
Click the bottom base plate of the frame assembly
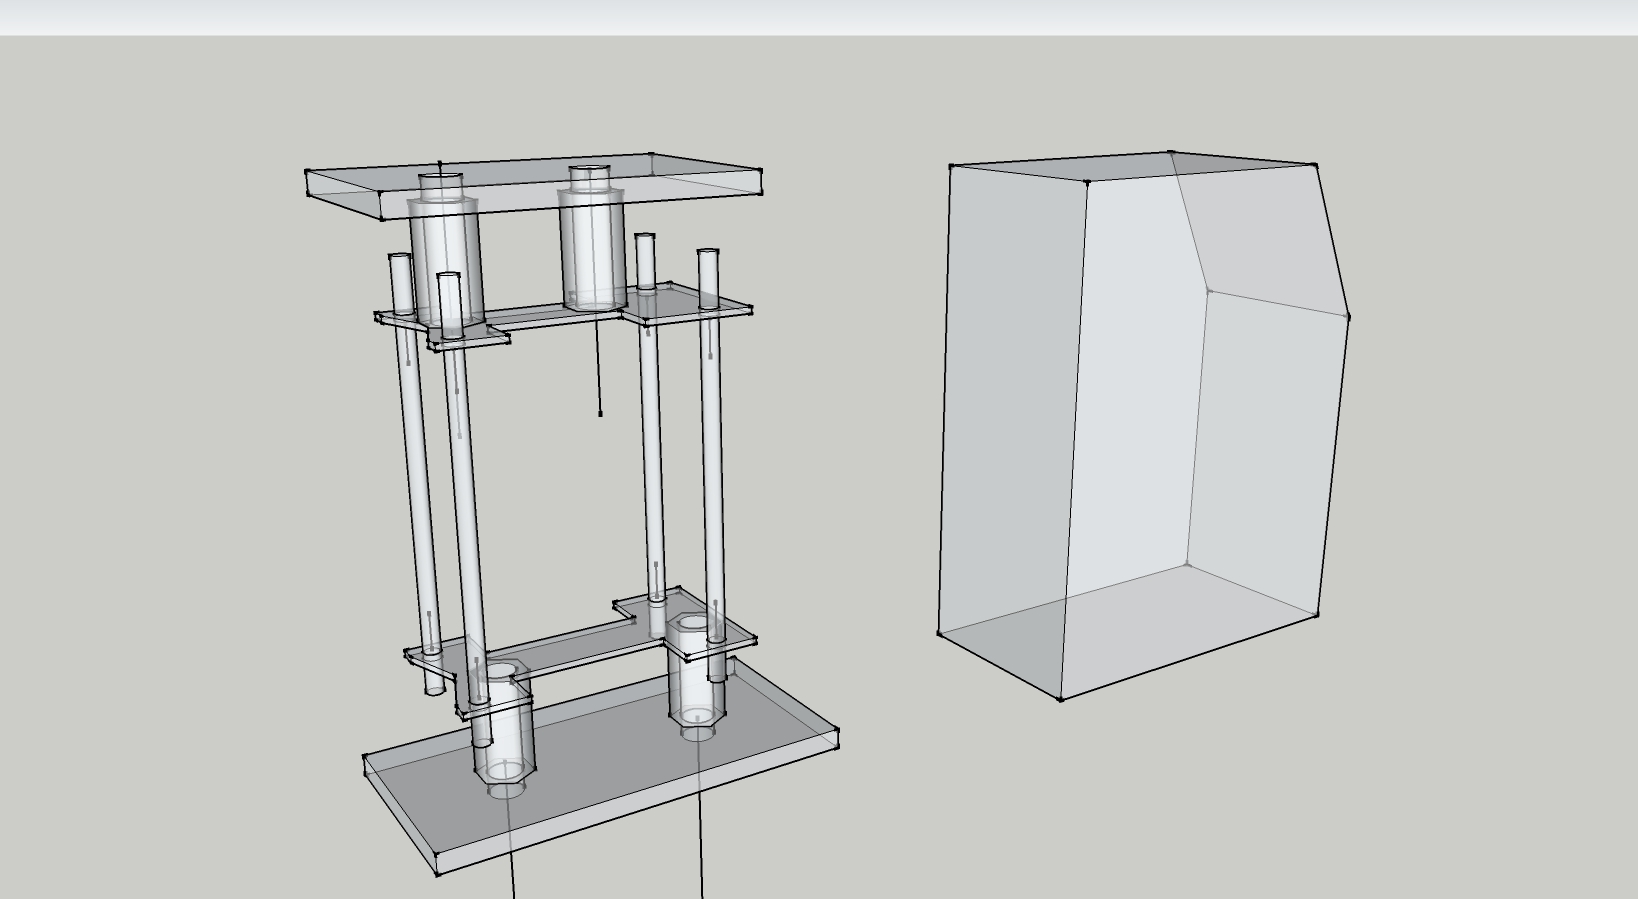[x=601, y=765]
